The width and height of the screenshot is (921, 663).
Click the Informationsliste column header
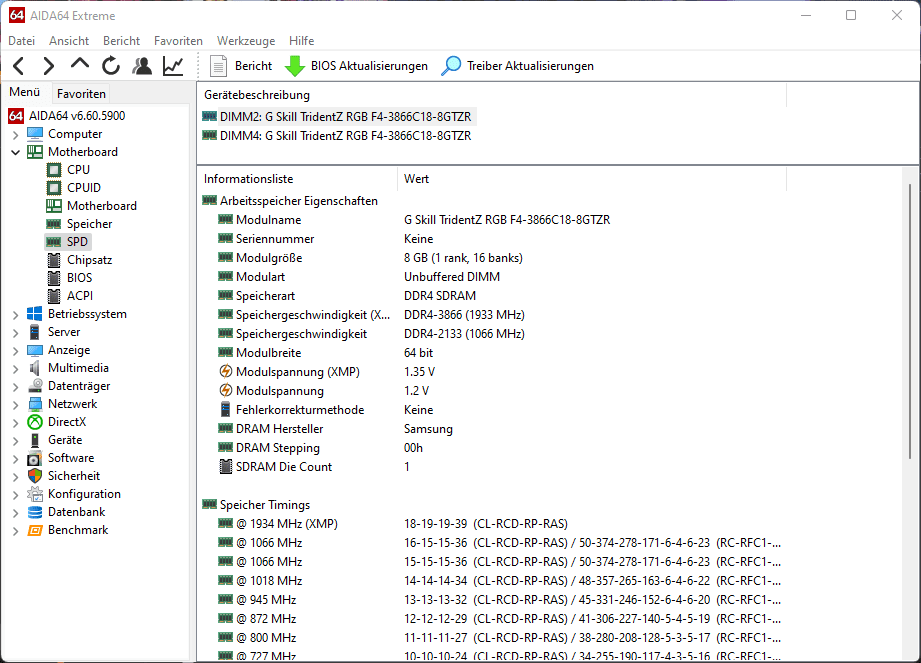pos(297,179)
